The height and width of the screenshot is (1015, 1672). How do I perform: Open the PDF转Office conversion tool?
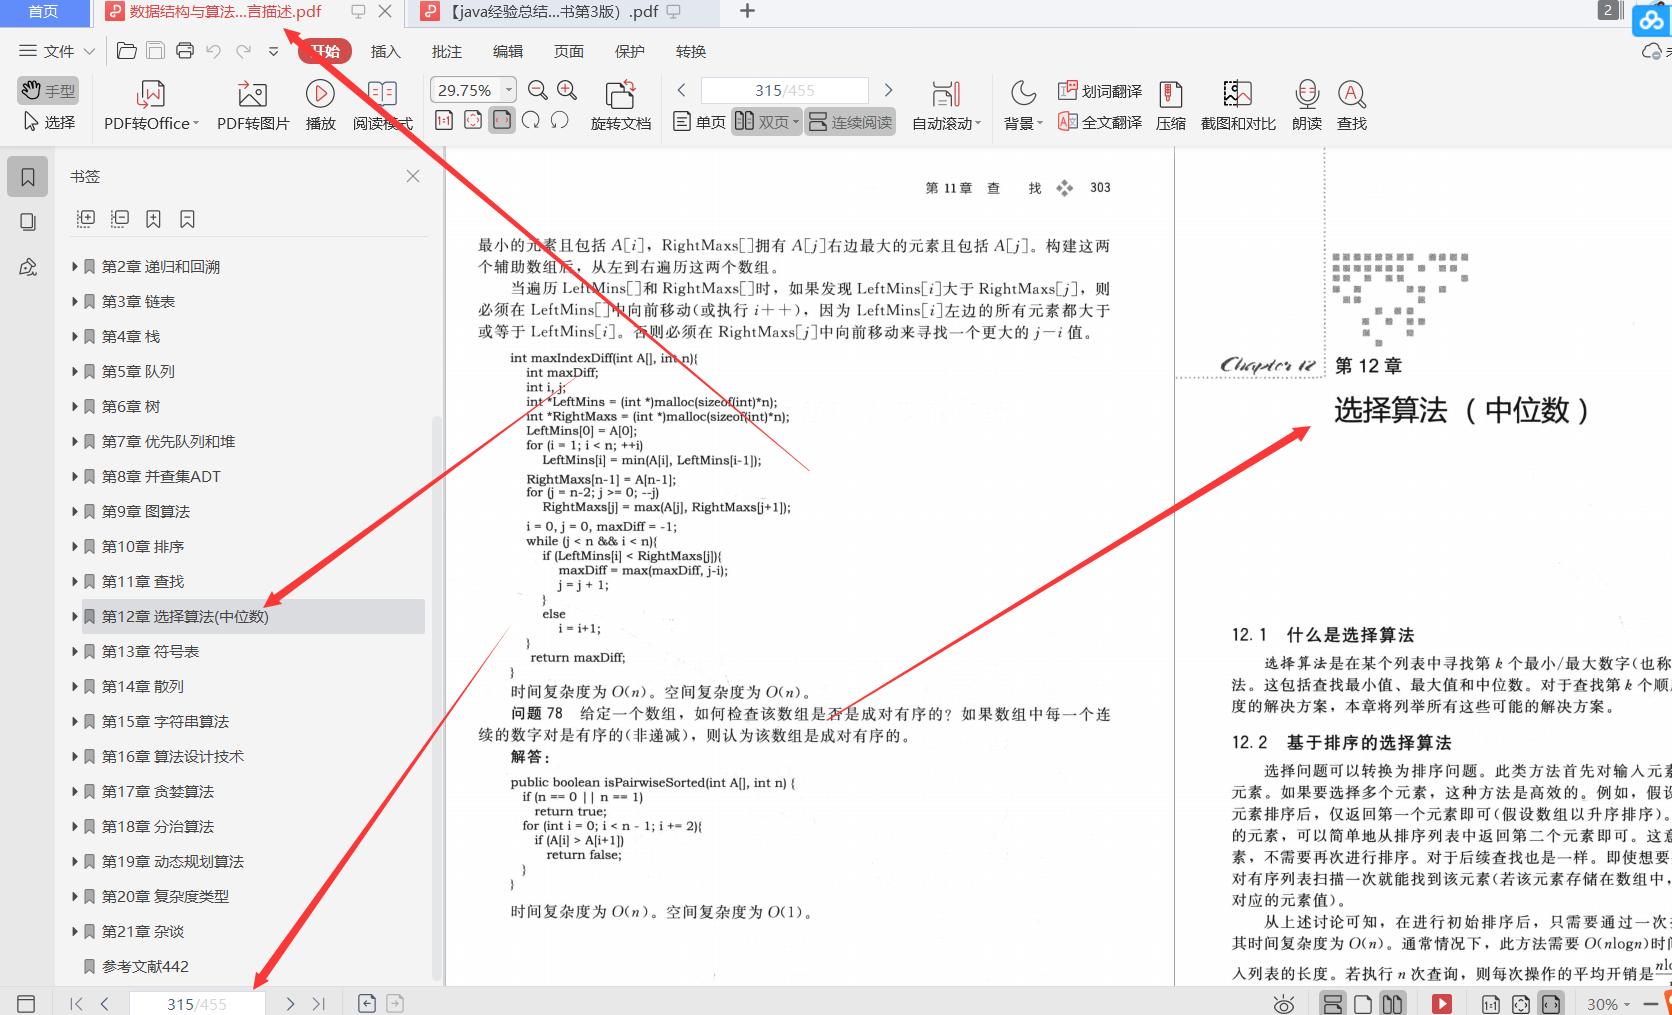coord(148,104)
